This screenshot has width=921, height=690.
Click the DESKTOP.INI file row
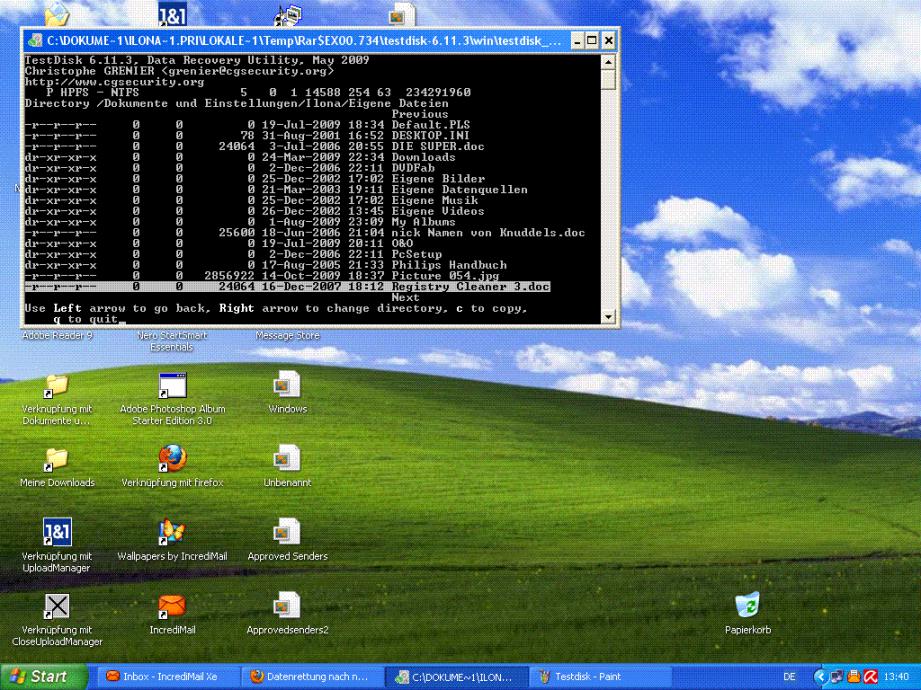(x=247, y=136)
